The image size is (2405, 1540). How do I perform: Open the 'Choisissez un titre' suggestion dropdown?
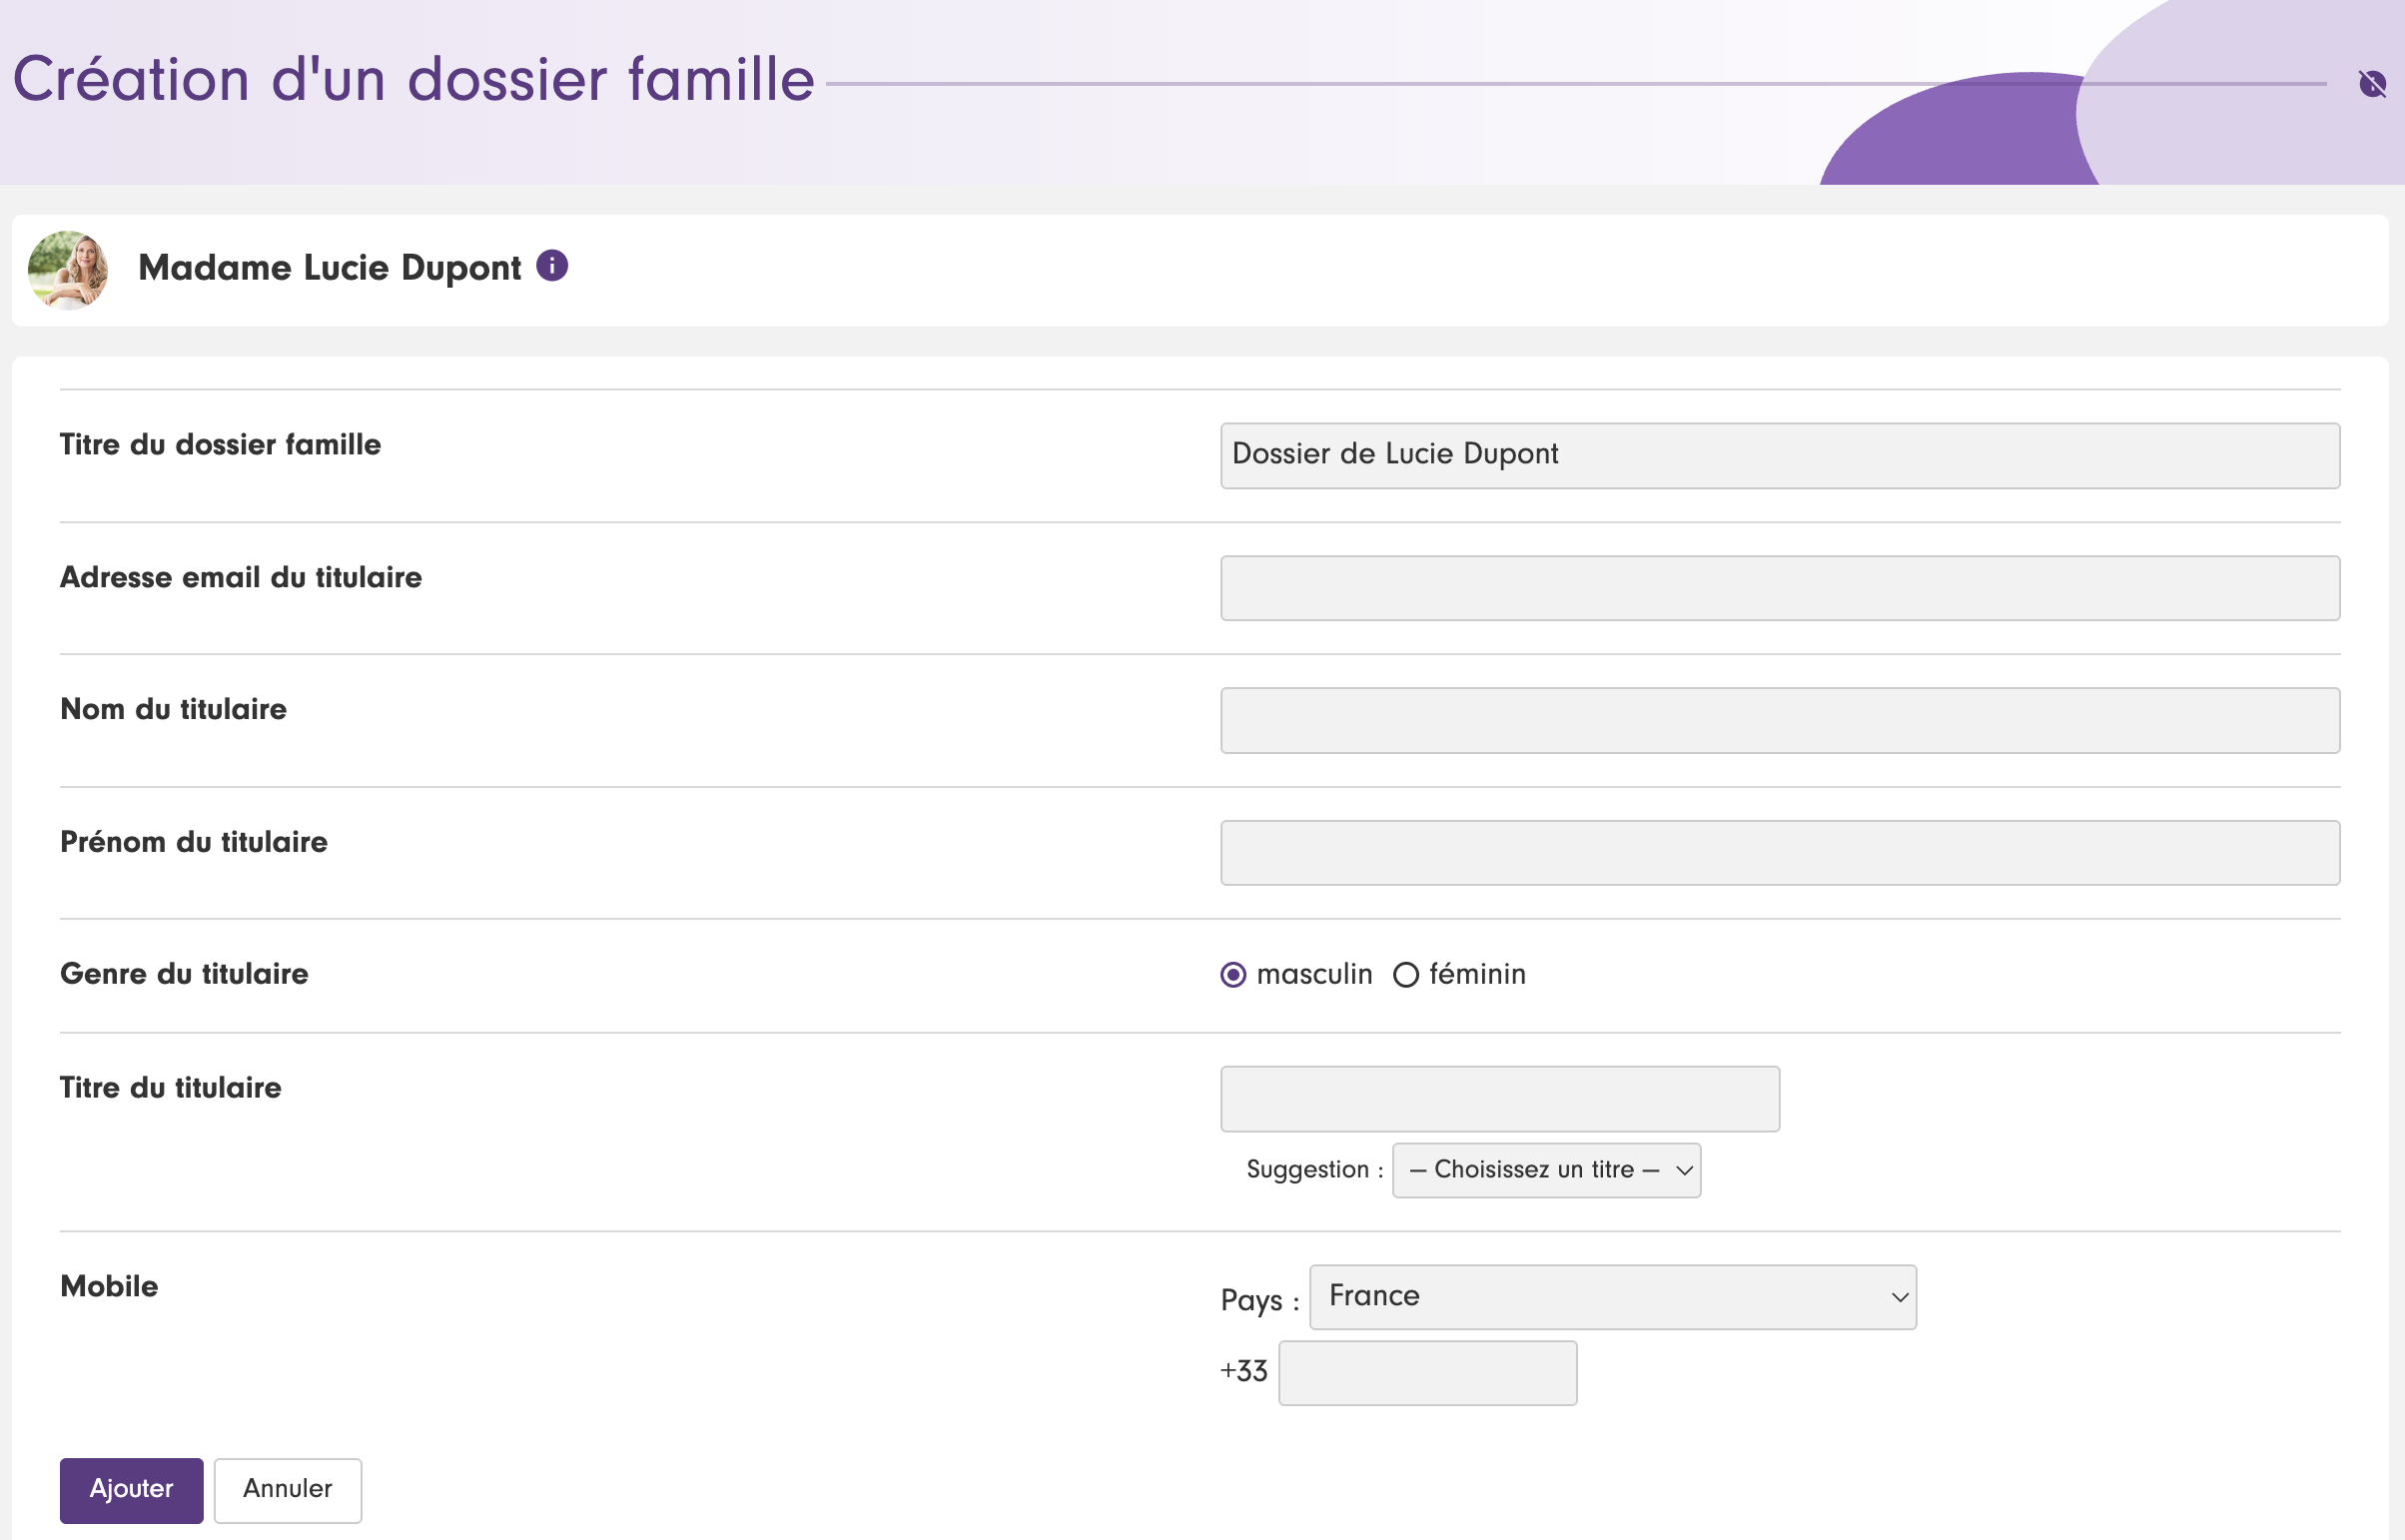click(1545, 1170)
